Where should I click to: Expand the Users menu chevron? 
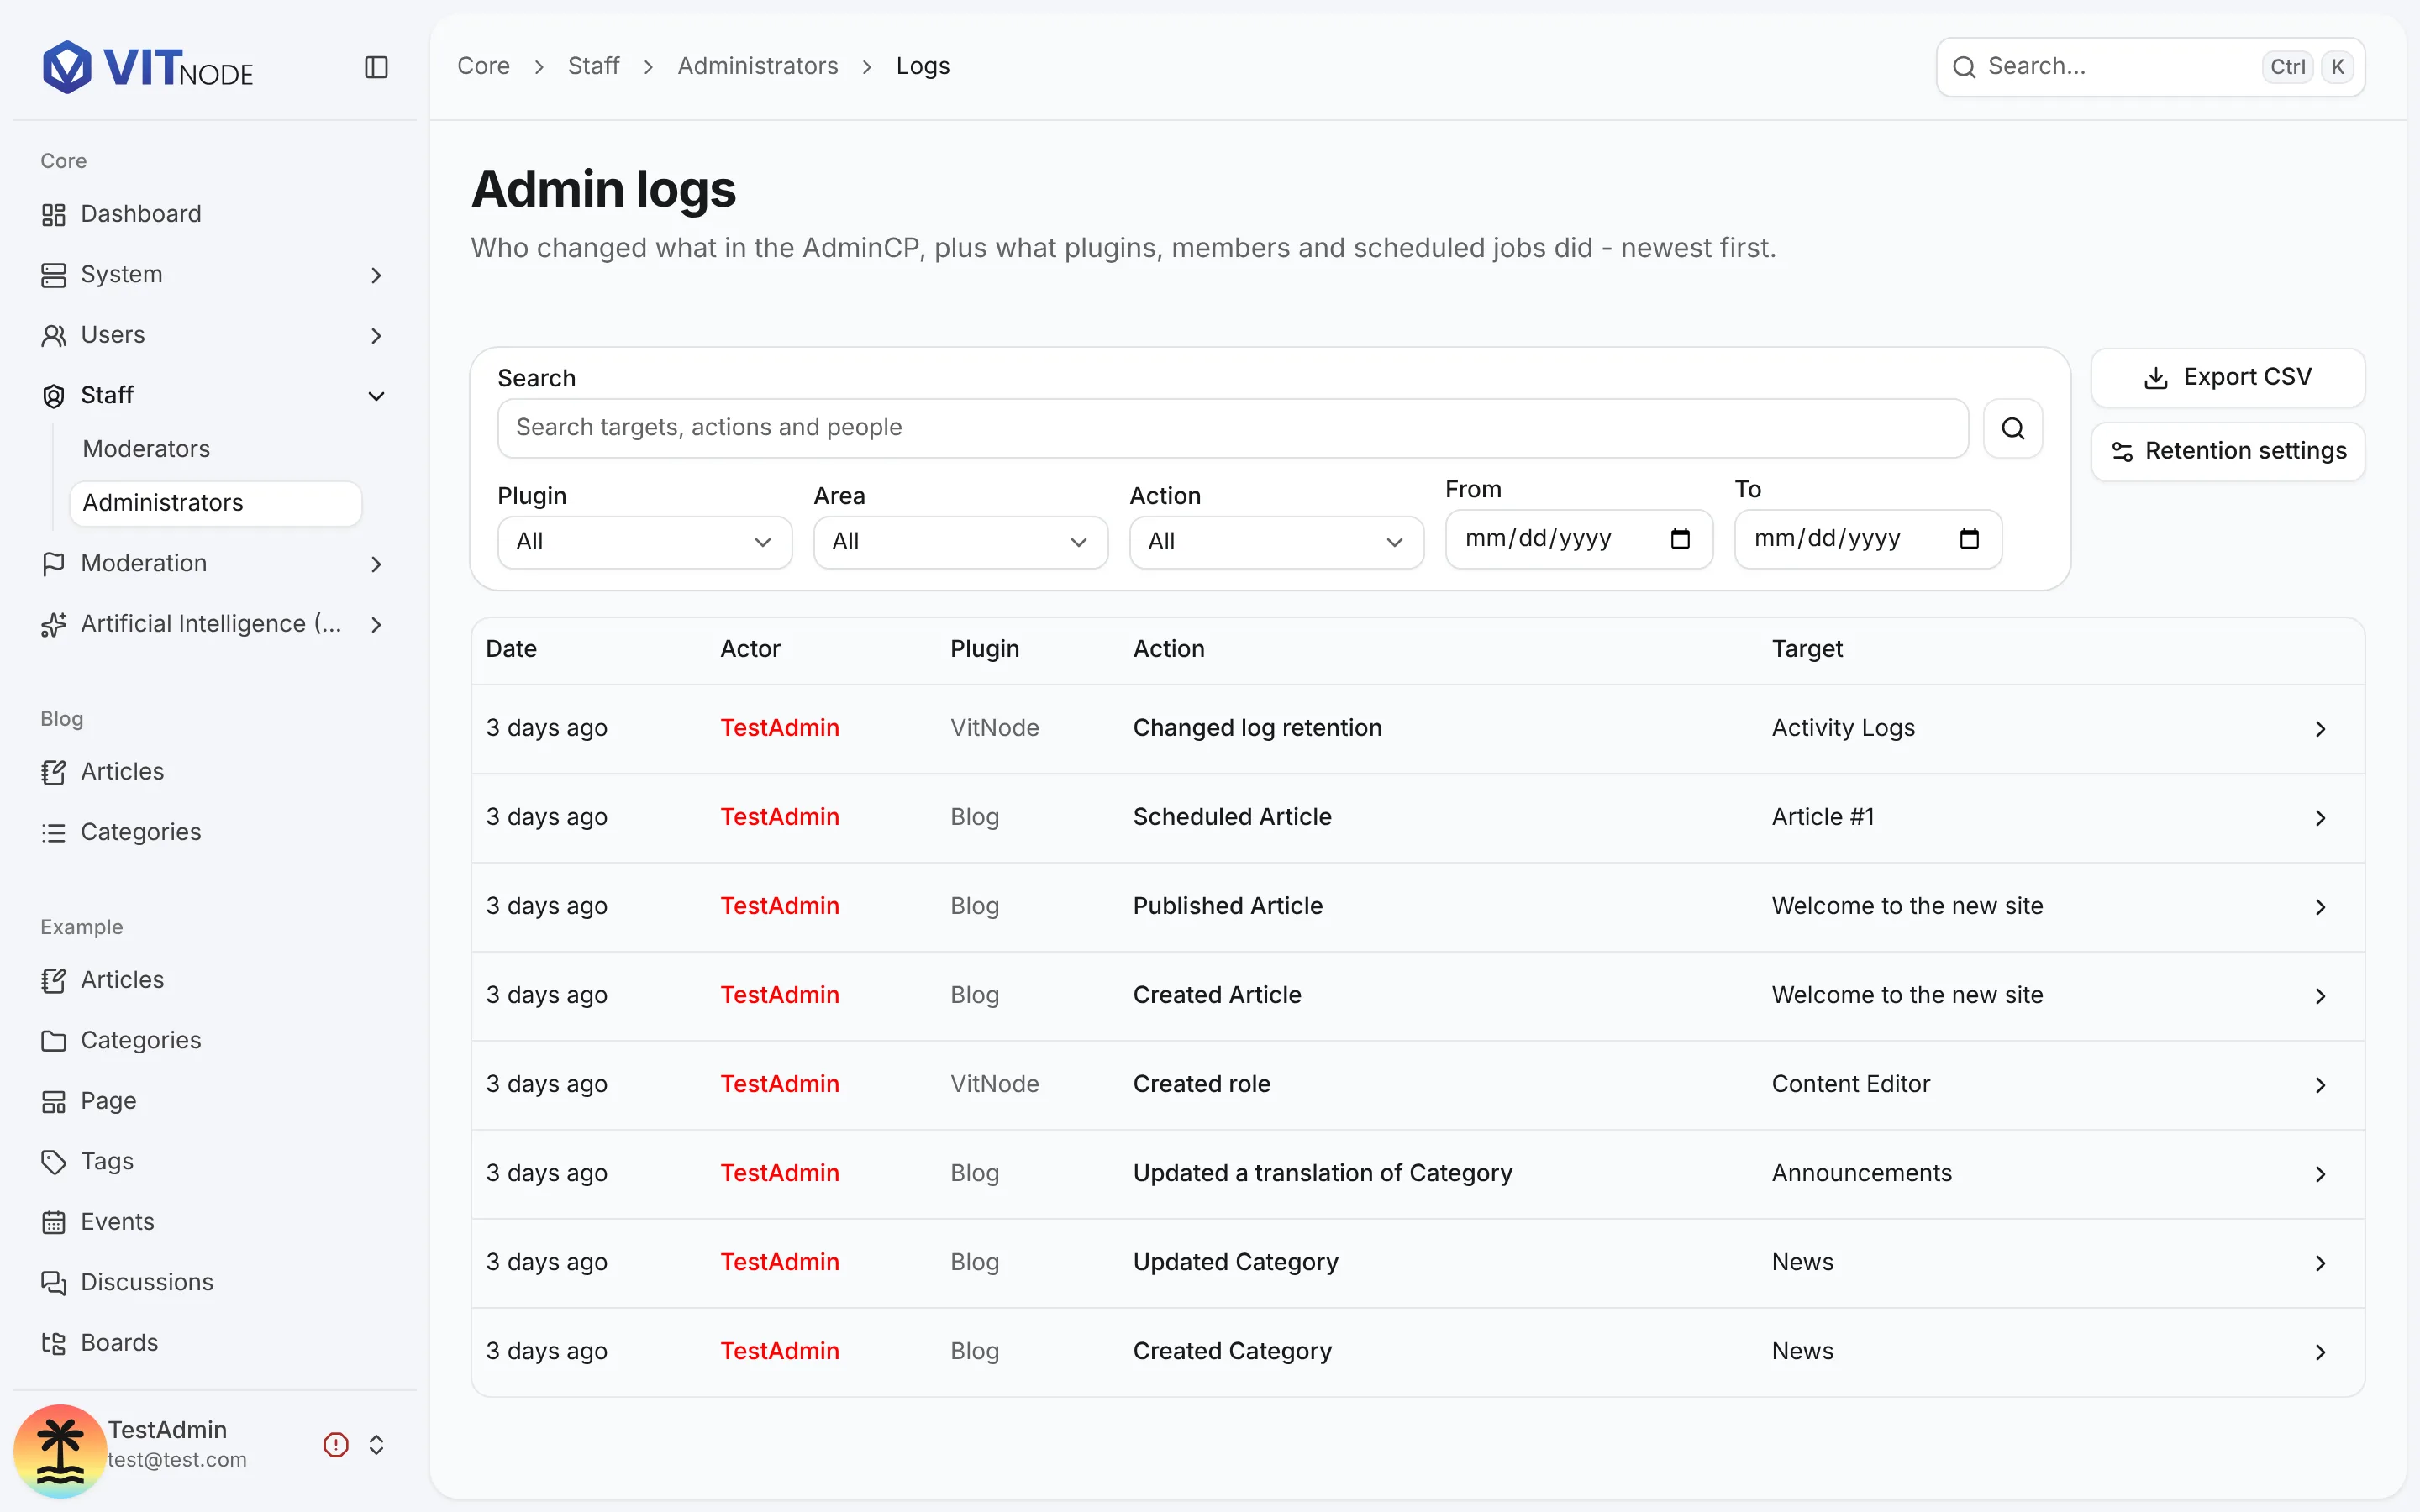[376, 335]
